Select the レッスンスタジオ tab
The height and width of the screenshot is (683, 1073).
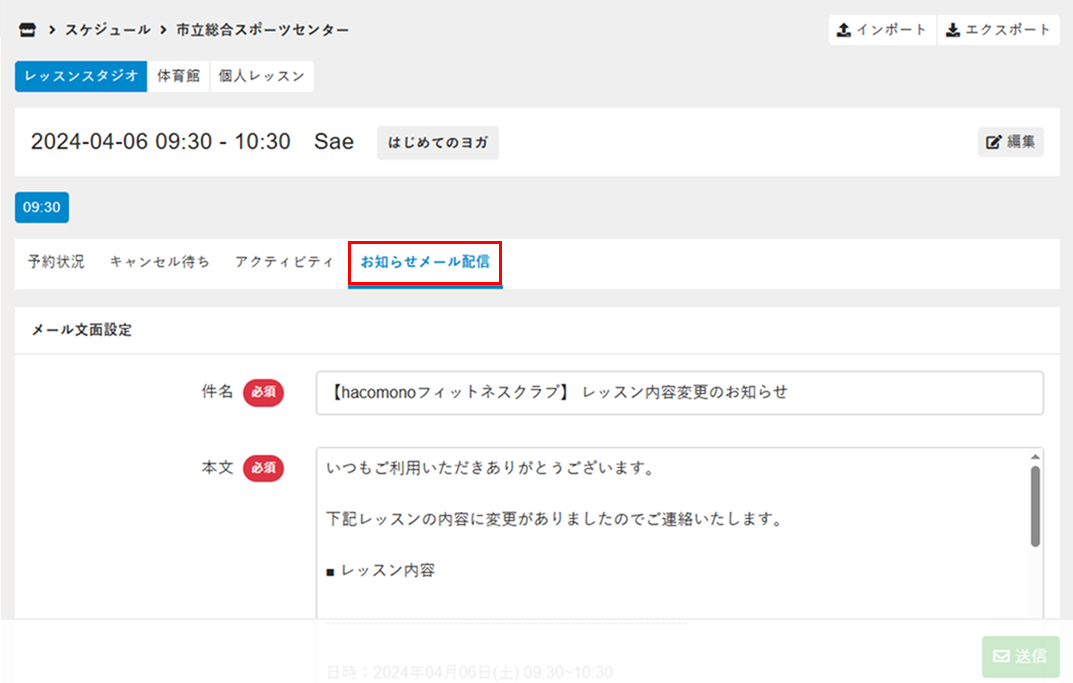coord(81,77)
